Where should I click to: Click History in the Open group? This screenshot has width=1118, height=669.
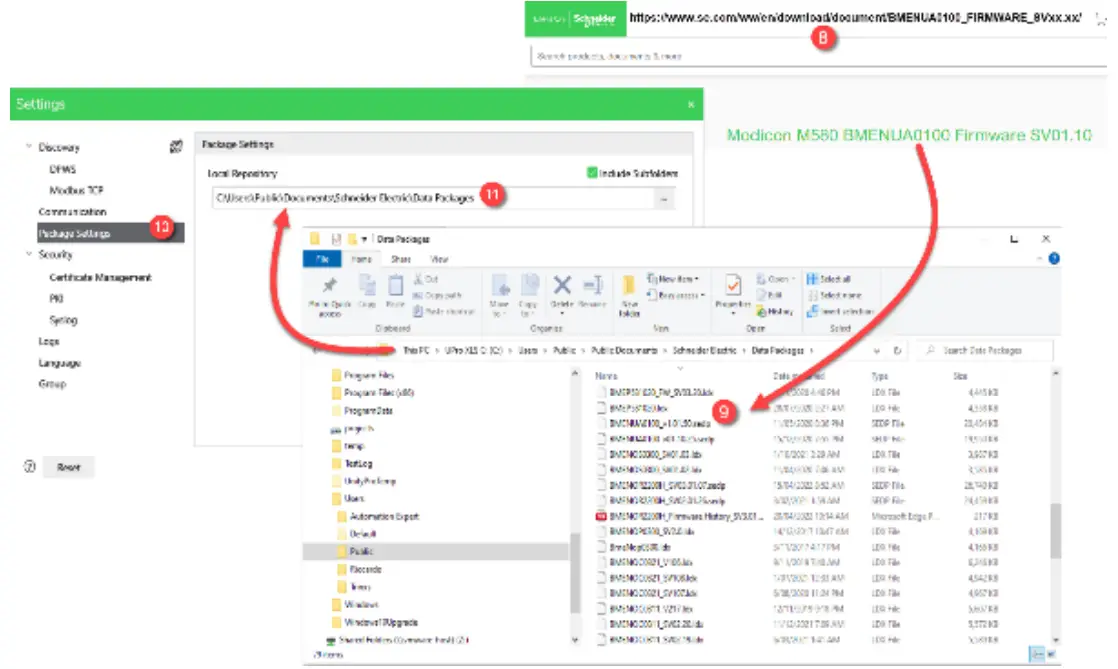click(775, 311)
